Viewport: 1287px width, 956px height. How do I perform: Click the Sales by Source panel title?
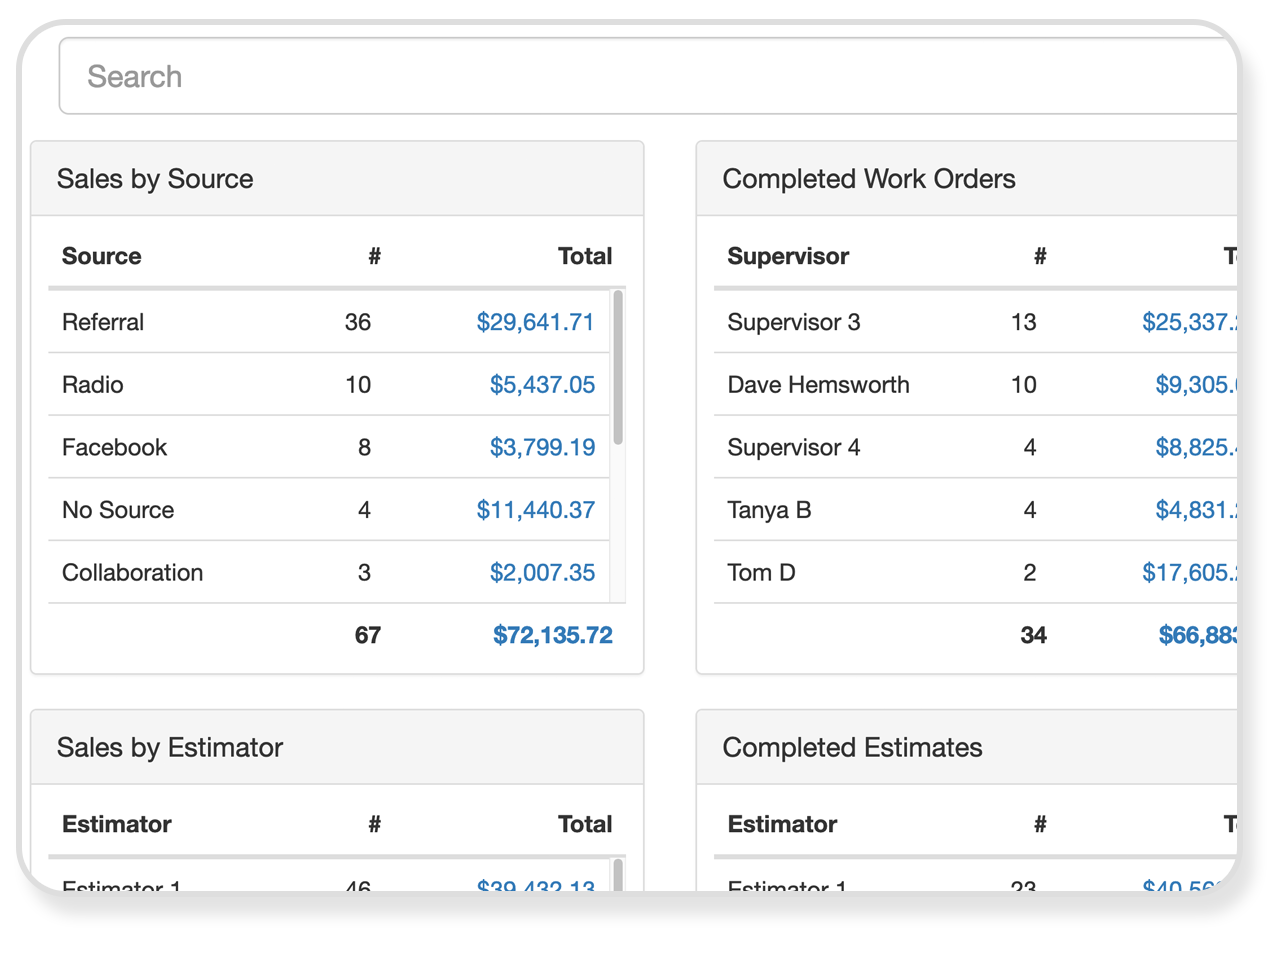coord(155,179)
